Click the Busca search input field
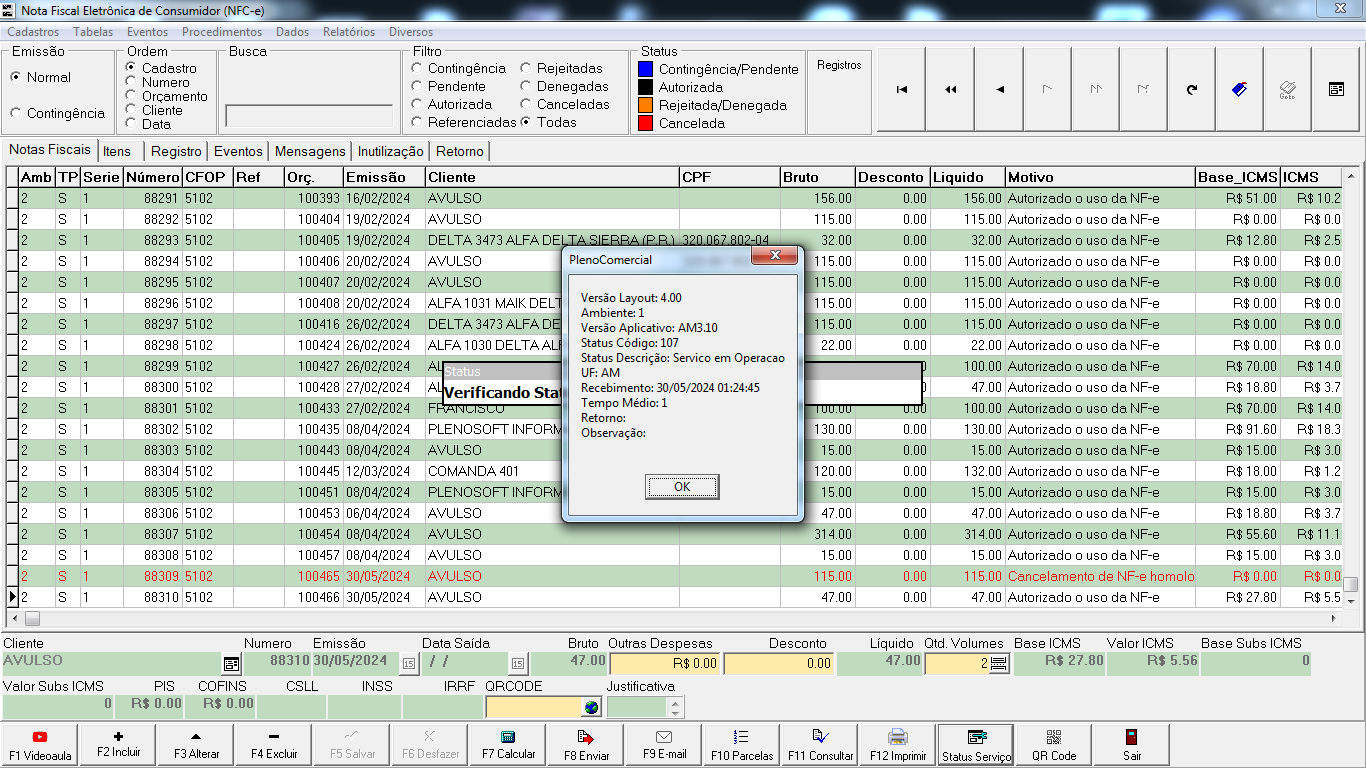Screen dimensions: 1366x768 tap(309, 115)
